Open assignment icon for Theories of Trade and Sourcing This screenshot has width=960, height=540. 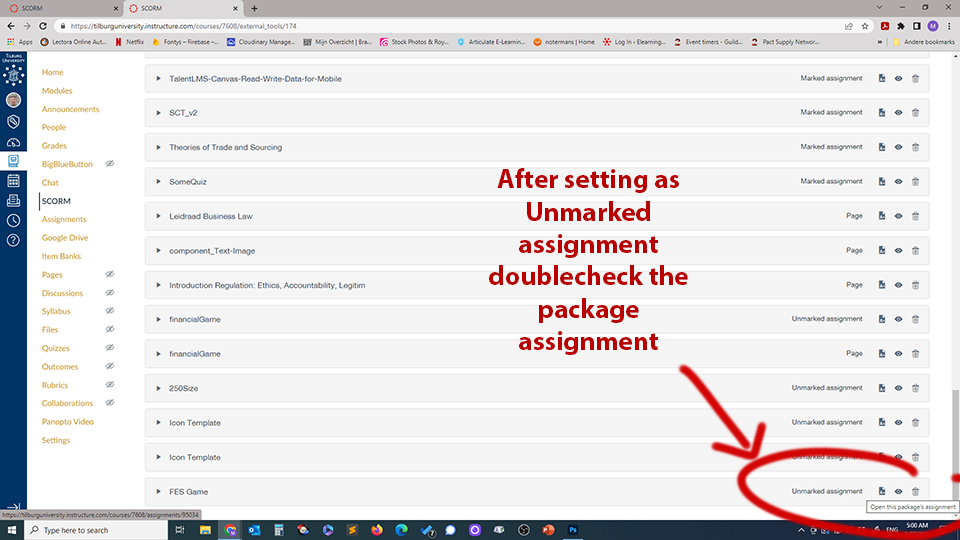click(x=882, y=147)
